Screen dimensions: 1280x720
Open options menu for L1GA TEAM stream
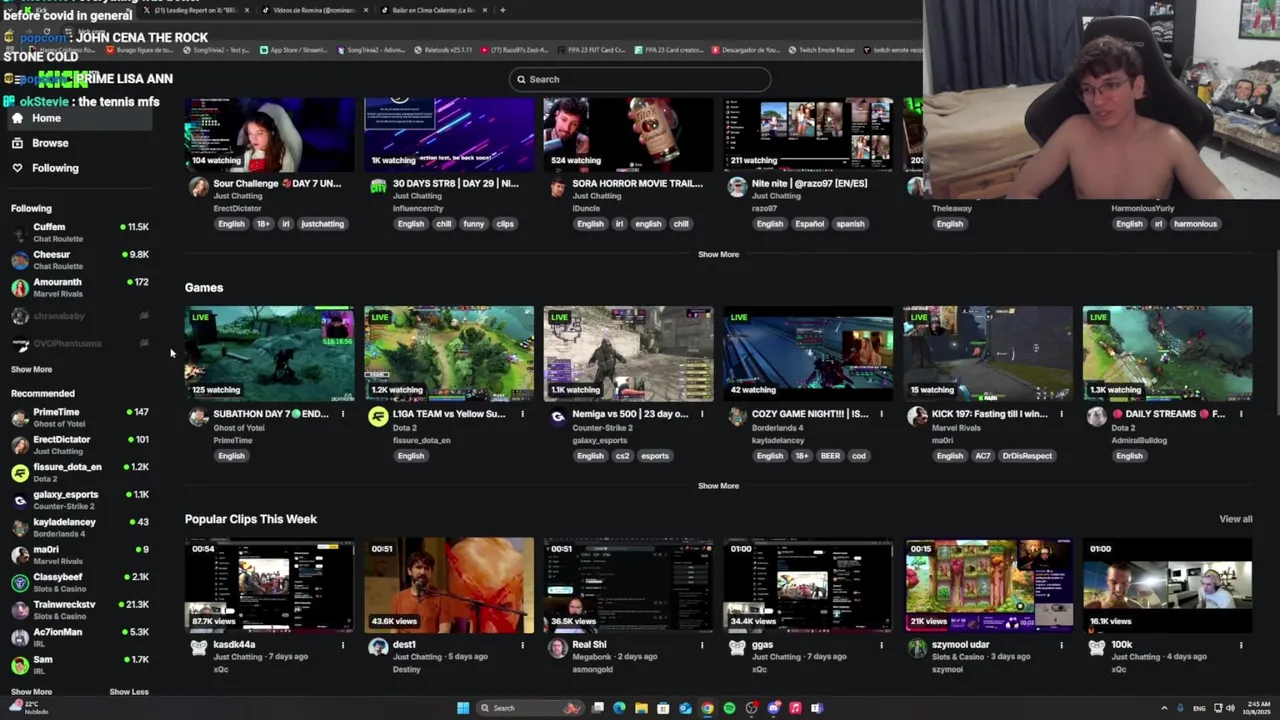pyautogui.click(x=522, y=414)
